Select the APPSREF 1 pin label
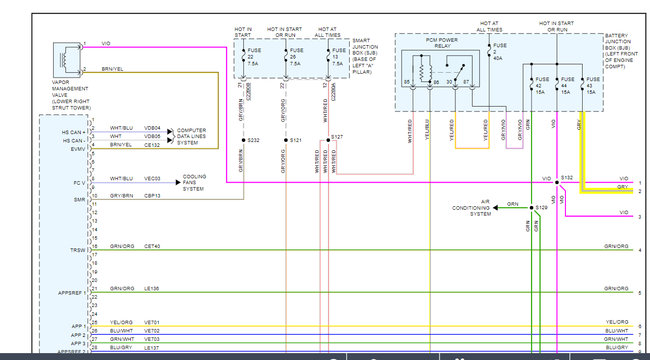 point(72,293)
